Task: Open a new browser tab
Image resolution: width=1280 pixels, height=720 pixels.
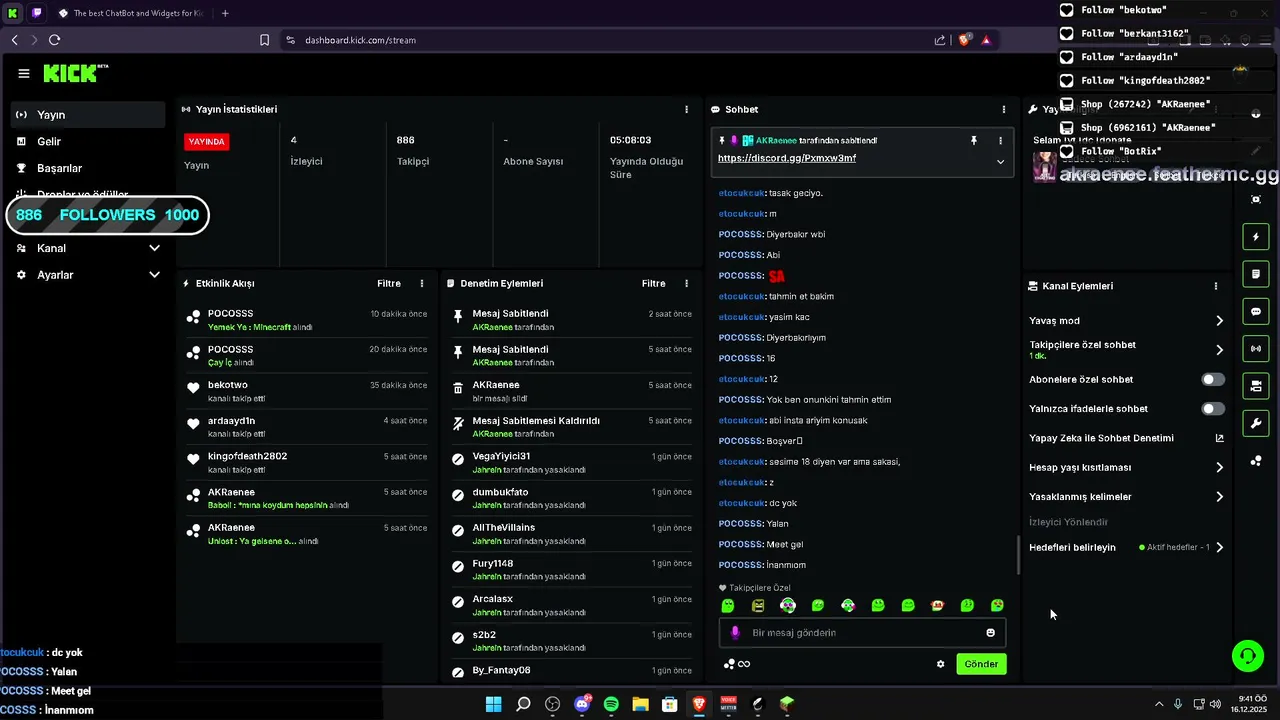Action: pyautogui.click(x=225, y=13)
